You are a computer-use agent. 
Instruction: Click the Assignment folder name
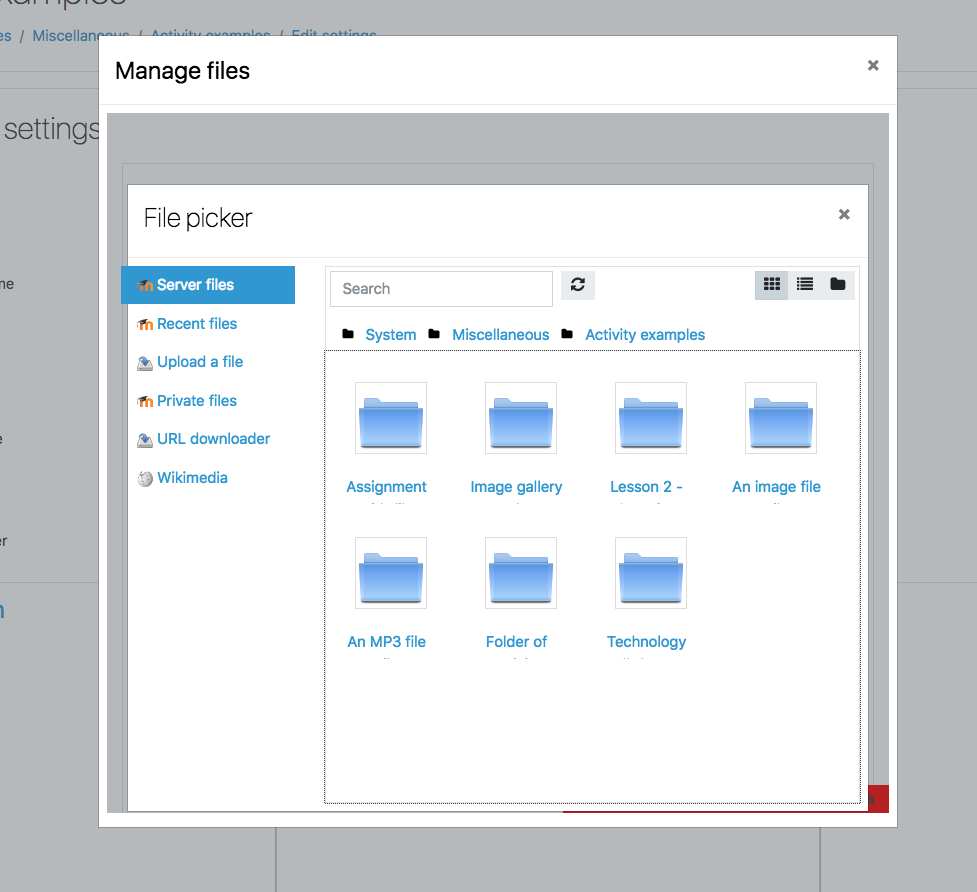(x=386, y=486)
